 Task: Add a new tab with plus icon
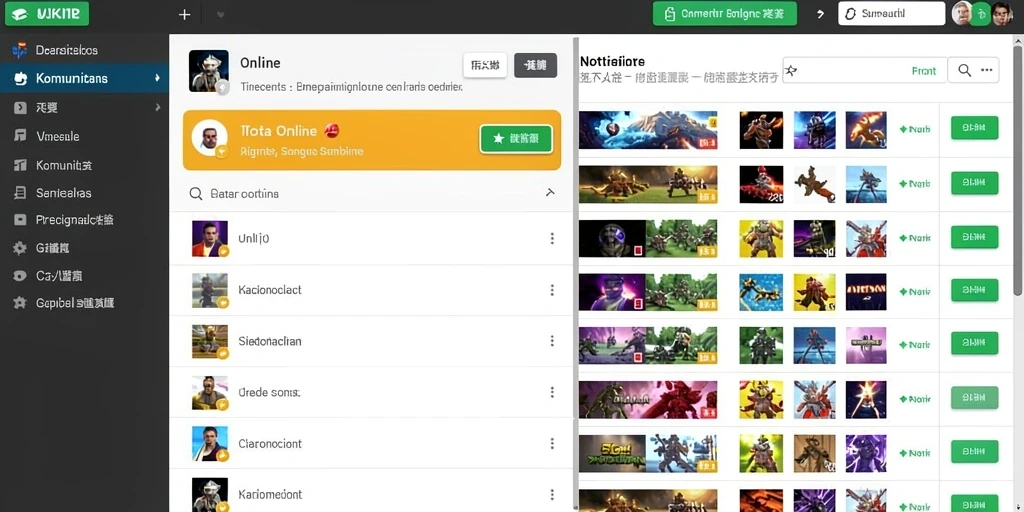(x=185, y=14)
